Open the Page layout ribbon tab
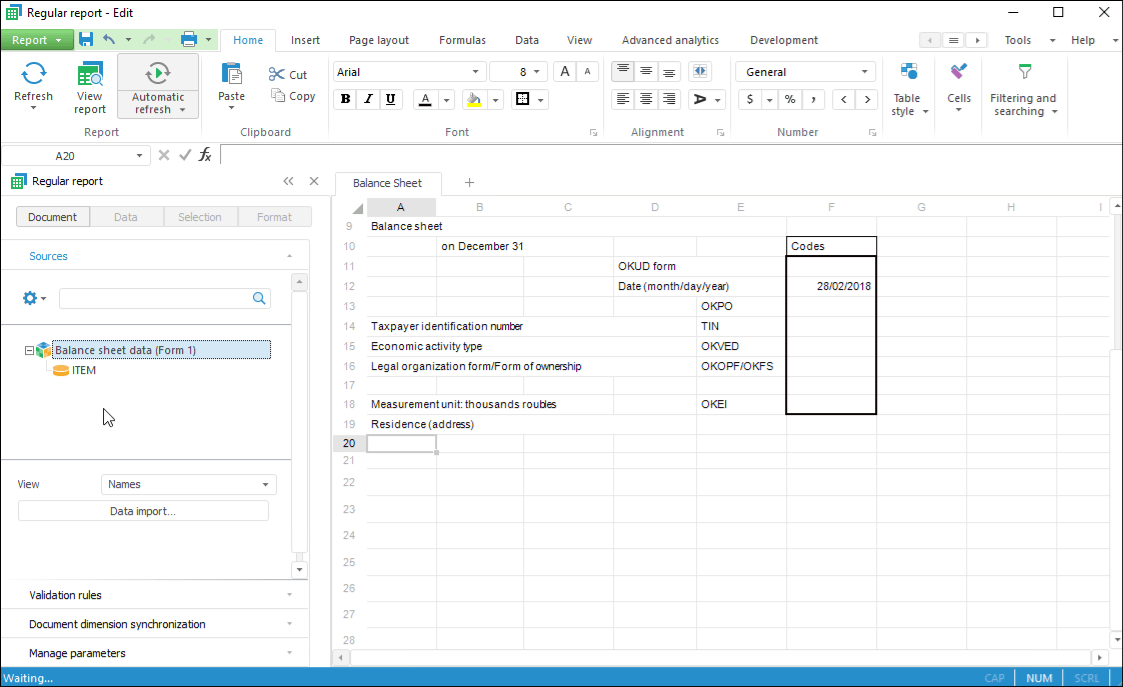The height and width of the screenshot is (687, 1123). (378, 40)
